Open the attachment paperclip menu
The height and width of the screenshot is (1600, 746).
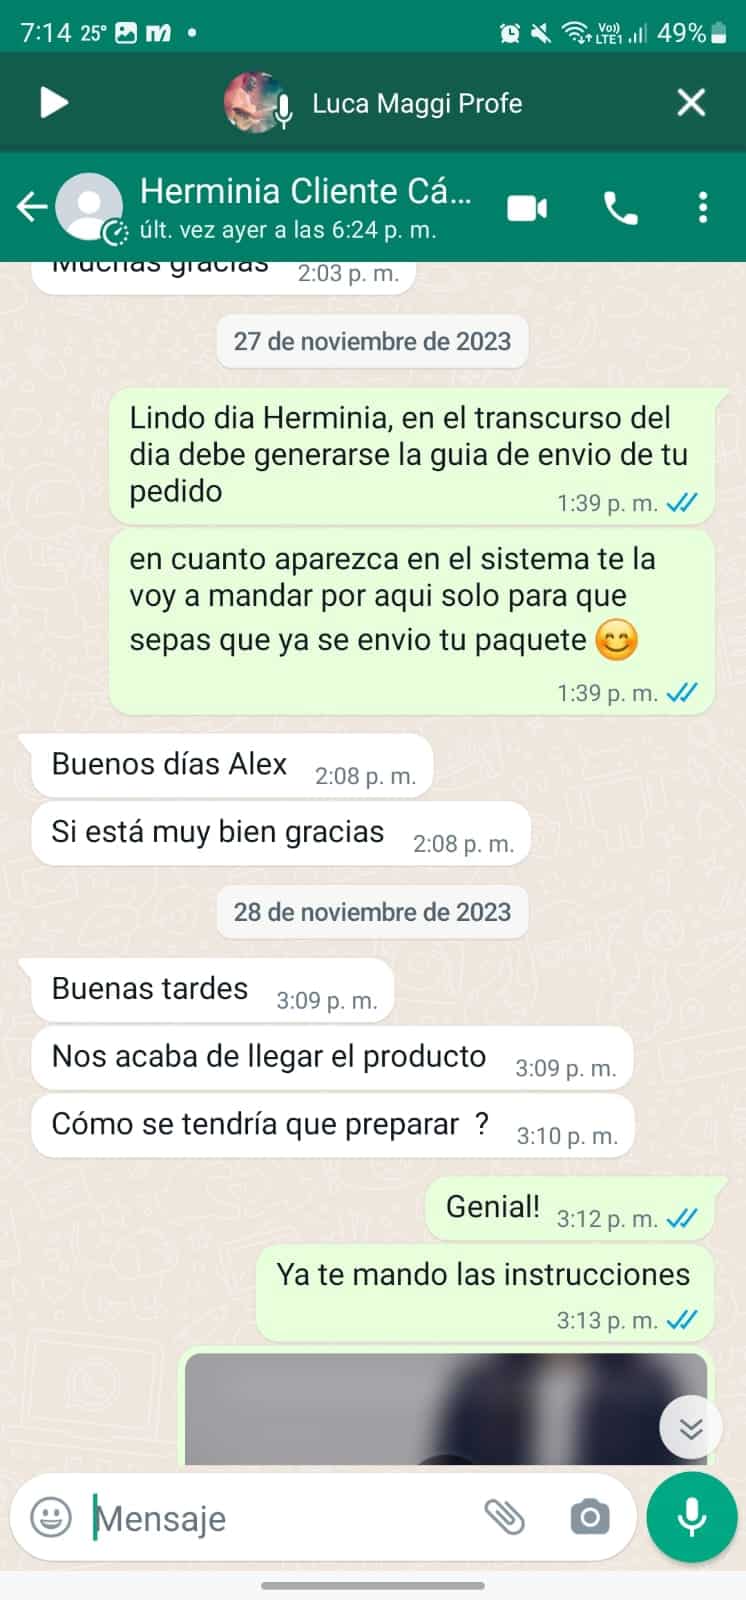coord(505,1518)
